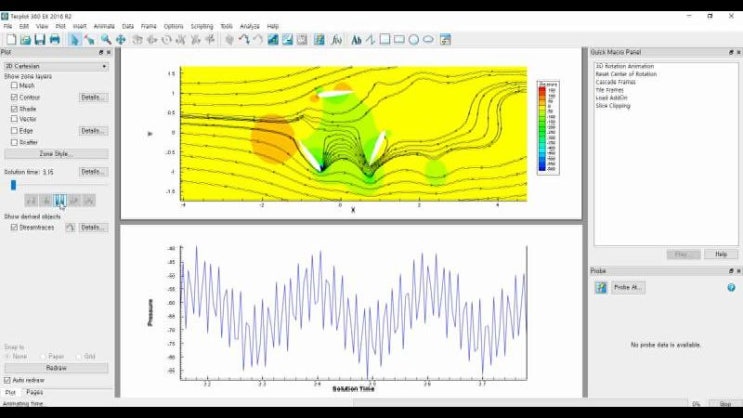Screen dimensions: 743x418
Task: Click the Open file toolbar icon
Action: (x=25, y=40)
